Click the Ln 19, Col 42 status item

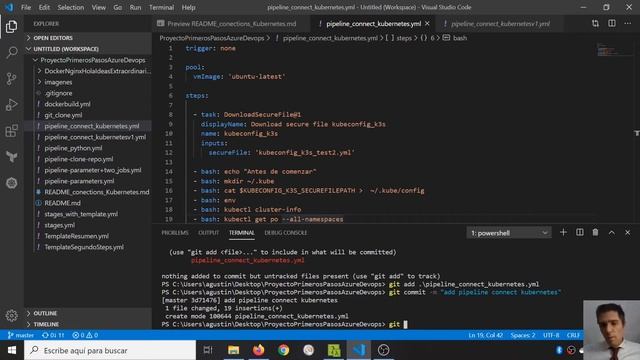[485, 335]
